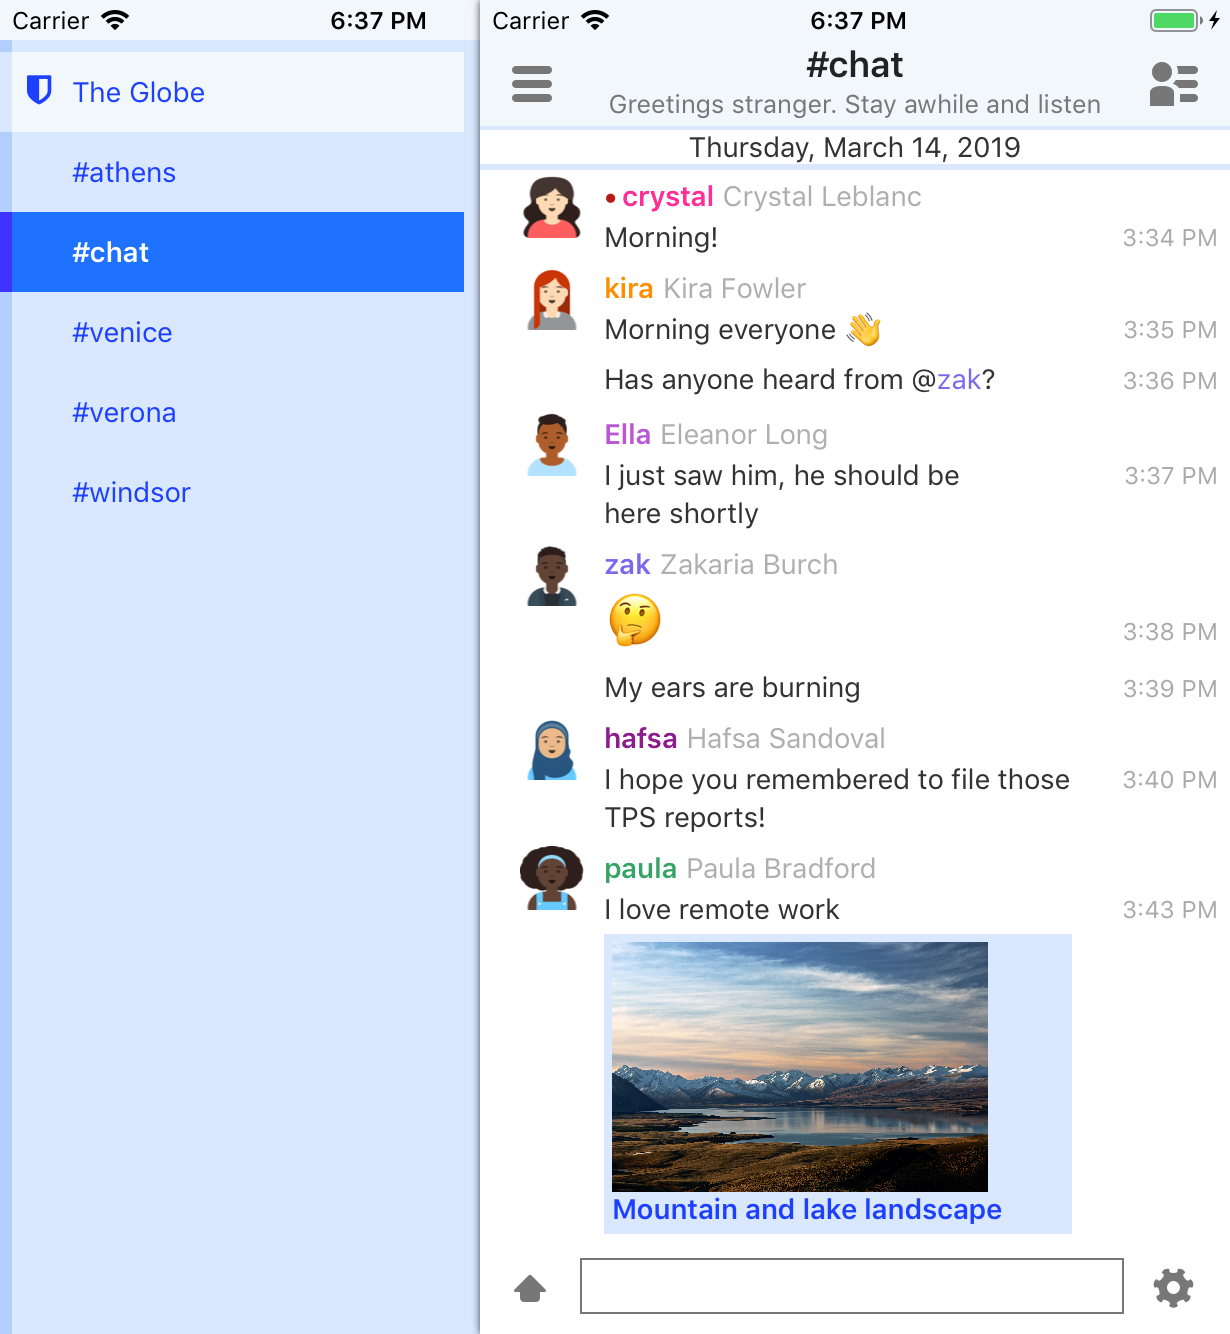Open the mountain lake image thumbnail
The image size is (1230, 1334).
(x=800, y=1067)
